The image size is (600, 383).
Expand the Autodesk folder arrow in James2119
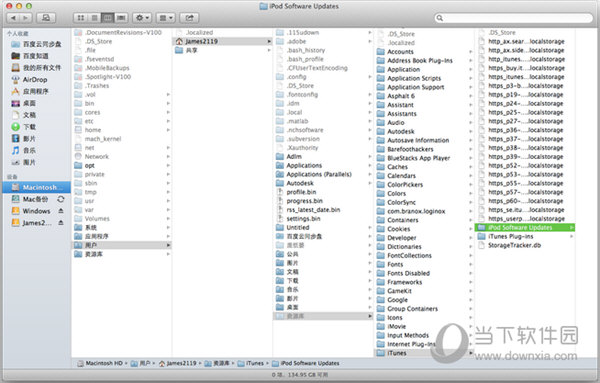click(x=370, y=183)
